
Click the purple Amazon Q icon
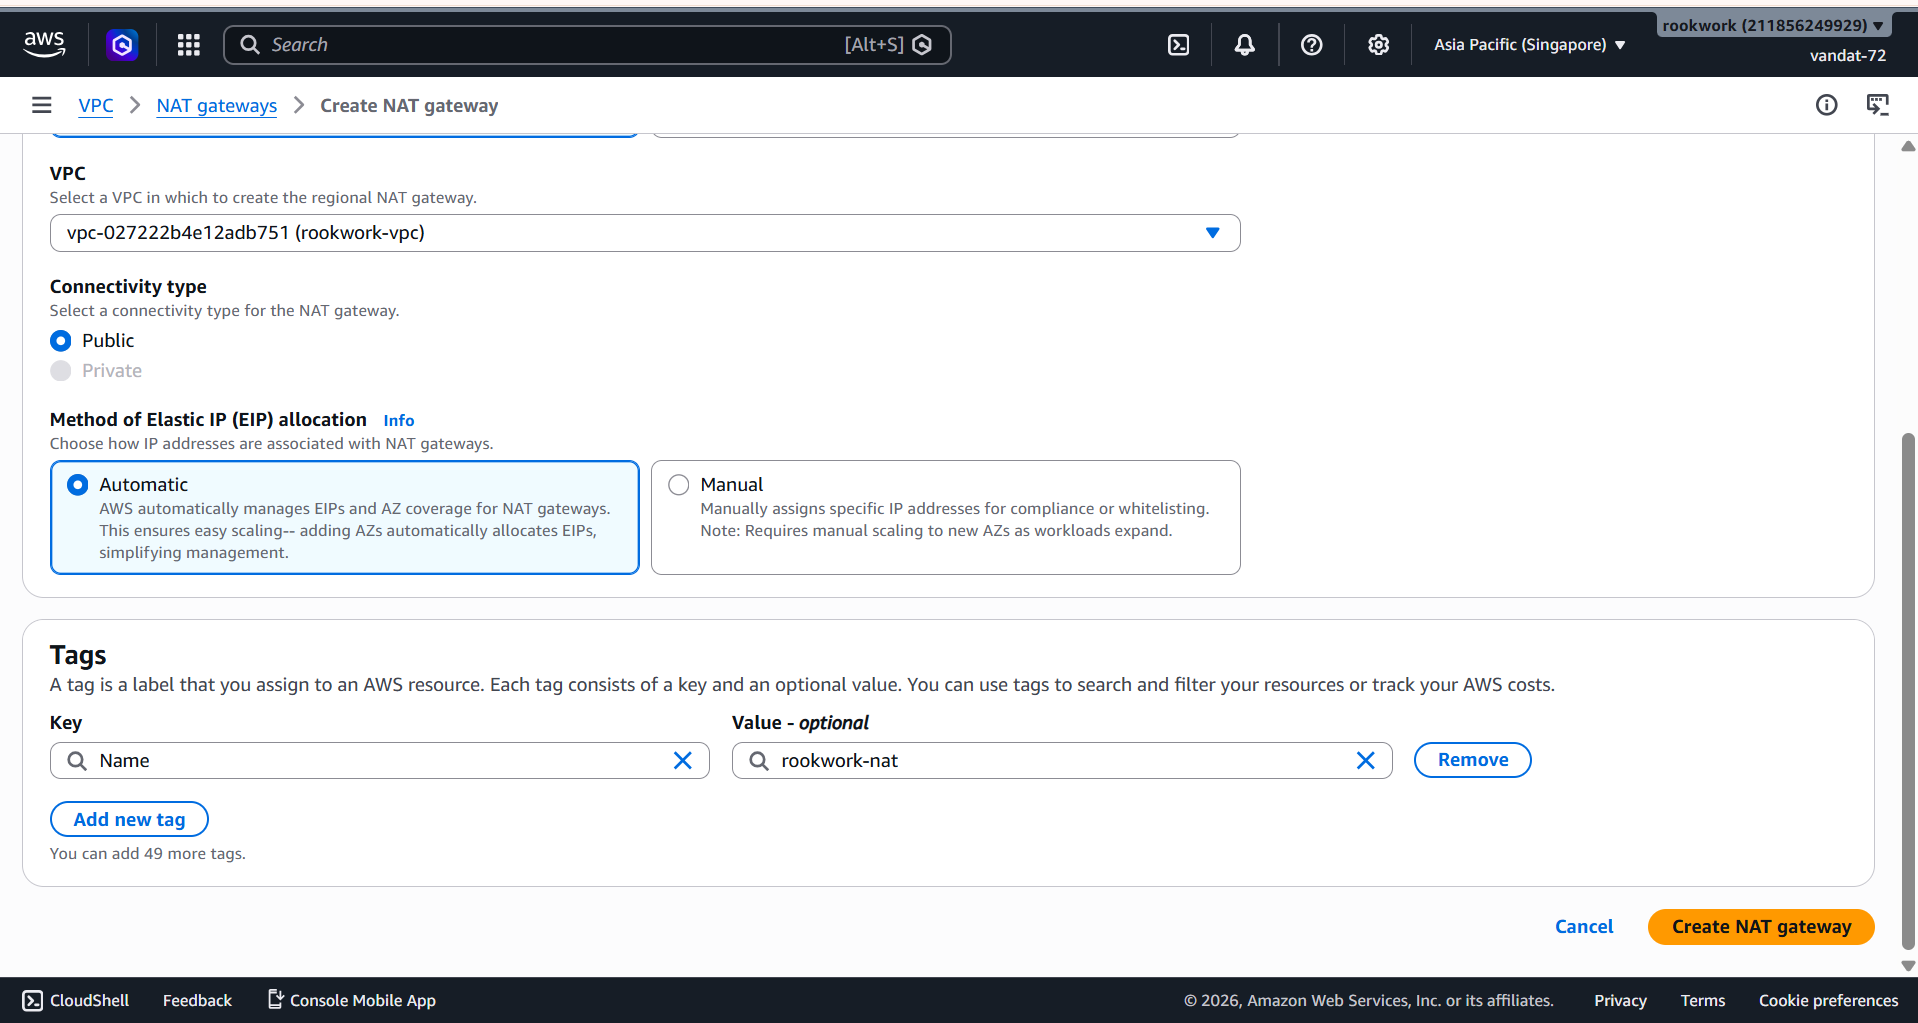(x=122, y=44)
